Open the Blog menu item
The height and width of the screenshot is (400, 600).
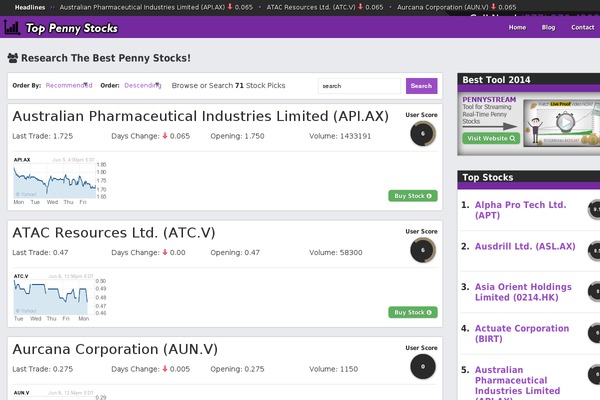(x=548, y=28)
